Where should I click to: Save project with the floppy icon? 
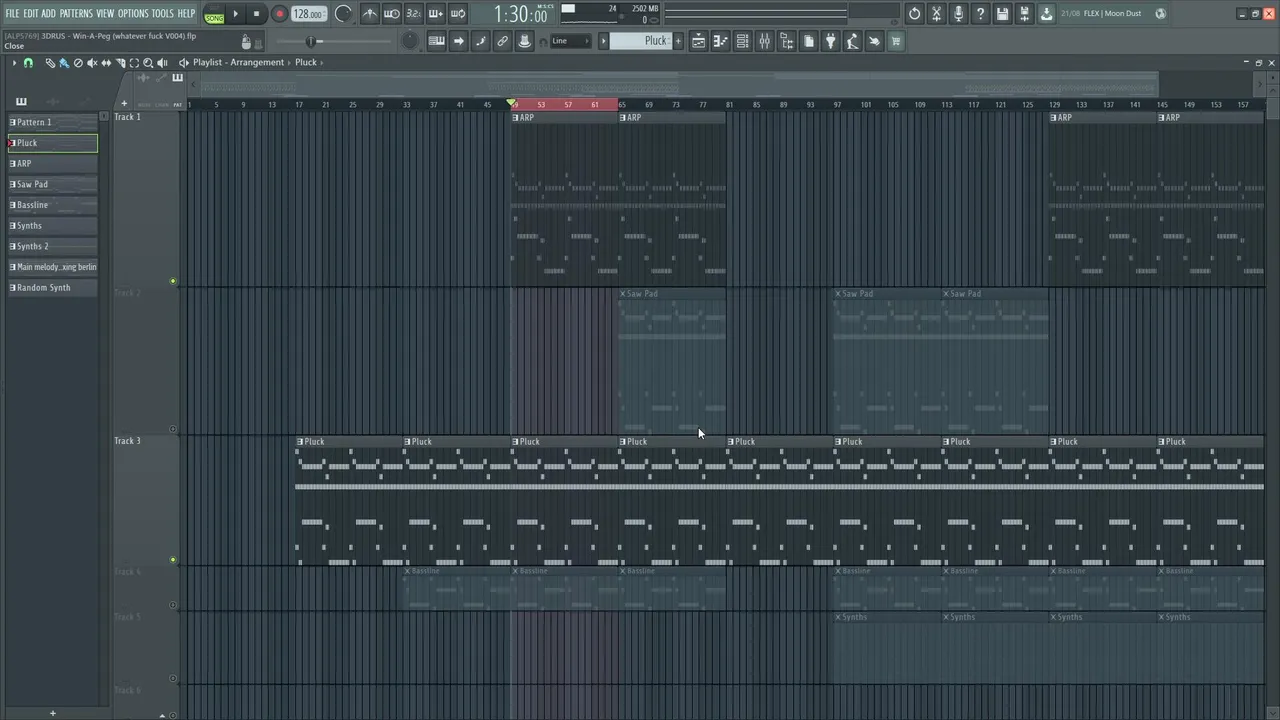tap(1002, 14)
